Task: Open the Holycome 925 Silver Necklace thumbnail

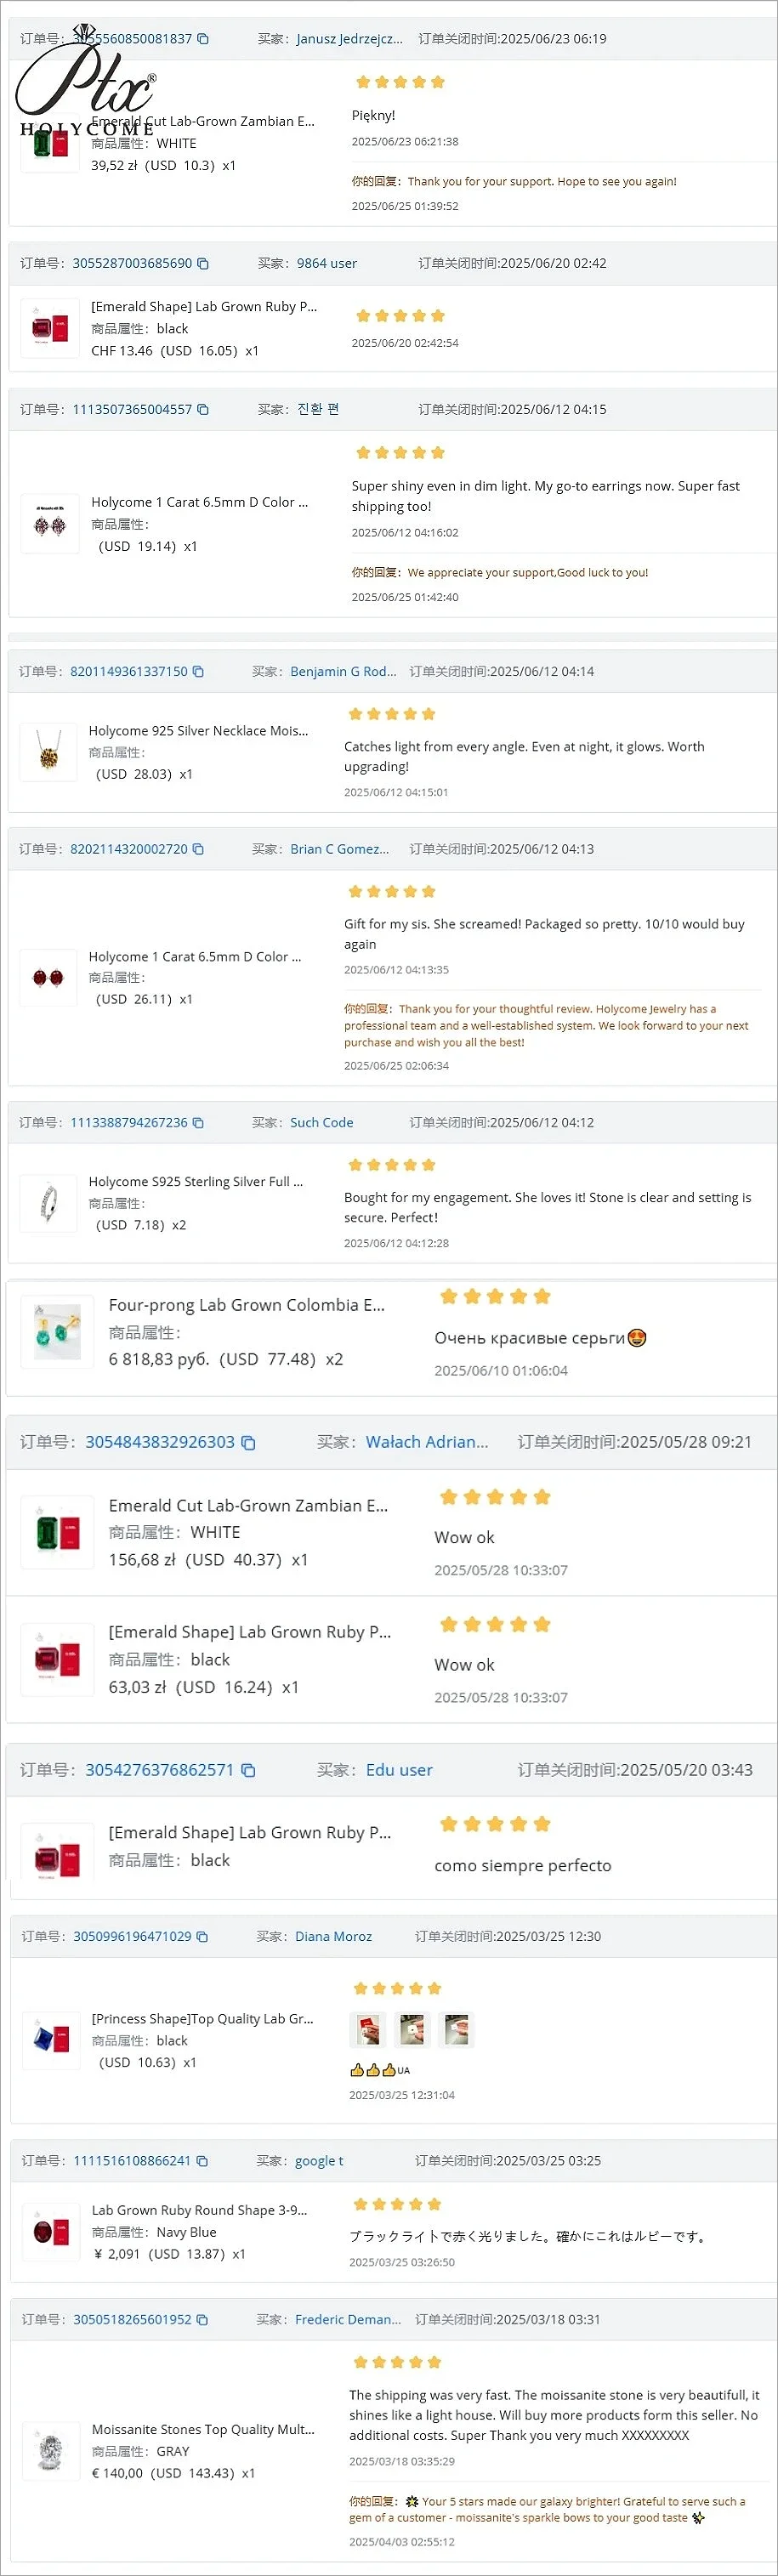Action: 49,752
